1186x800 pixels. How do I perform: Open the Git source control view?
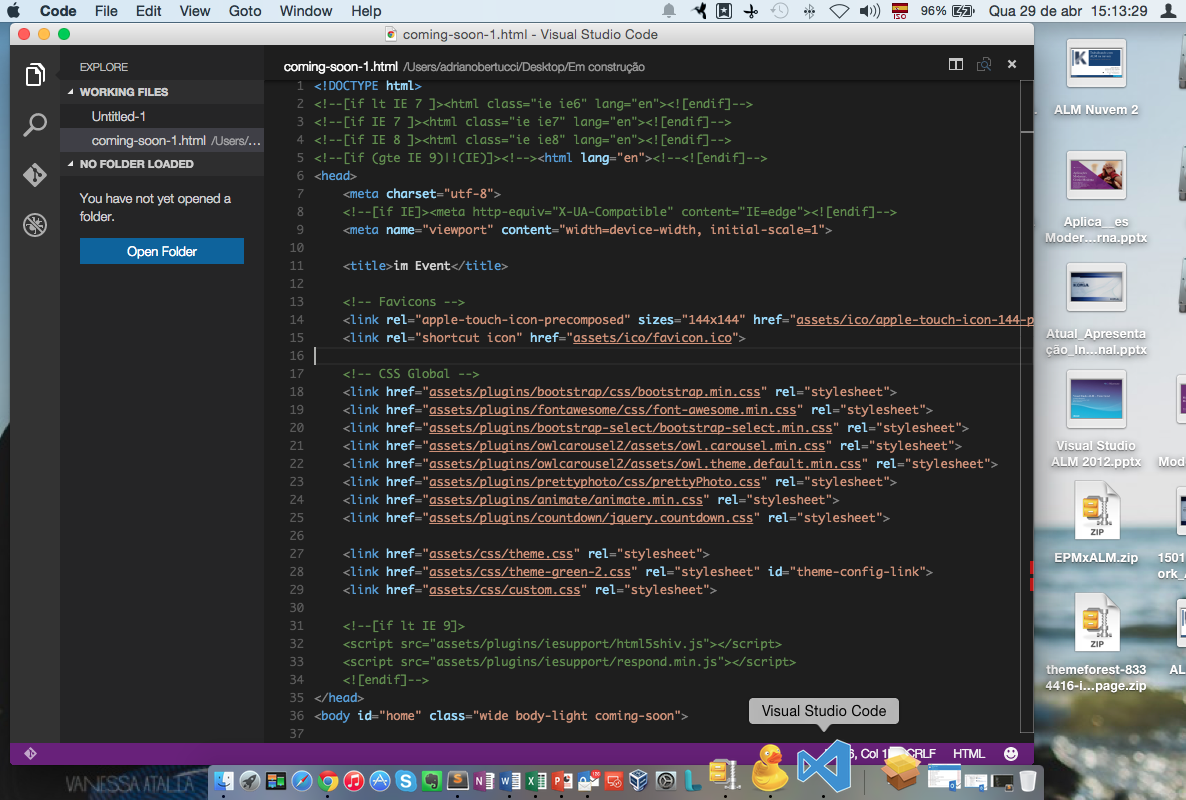35,175
